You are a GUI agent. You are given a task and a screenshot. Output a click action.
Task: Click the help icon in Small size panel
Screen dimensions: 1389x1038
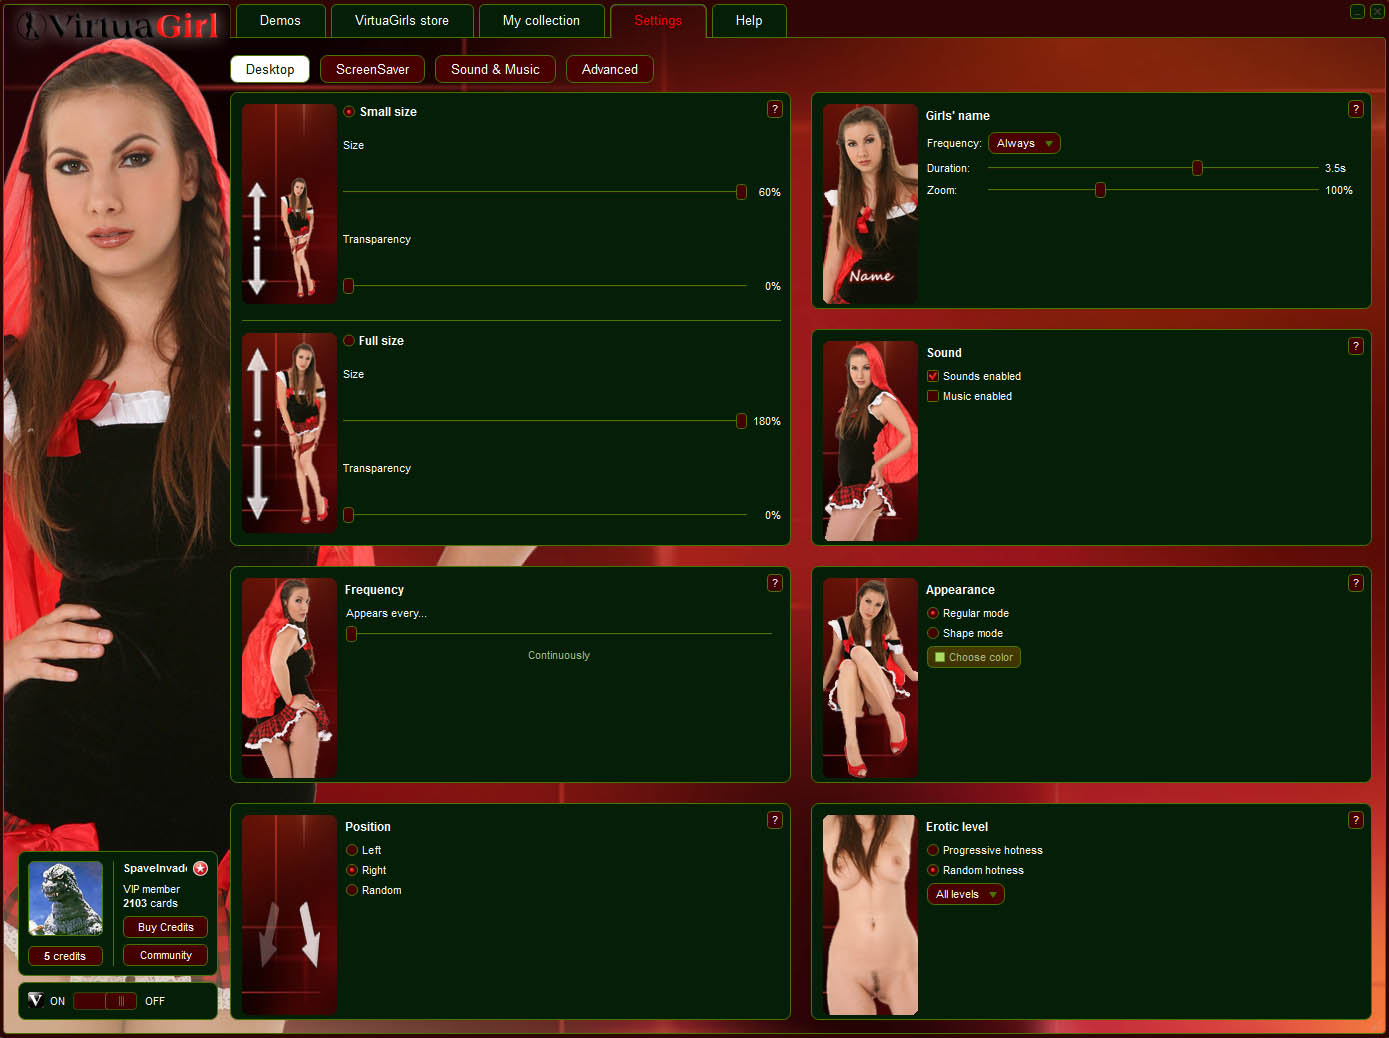pyautogui.click(x=774, y=109)
